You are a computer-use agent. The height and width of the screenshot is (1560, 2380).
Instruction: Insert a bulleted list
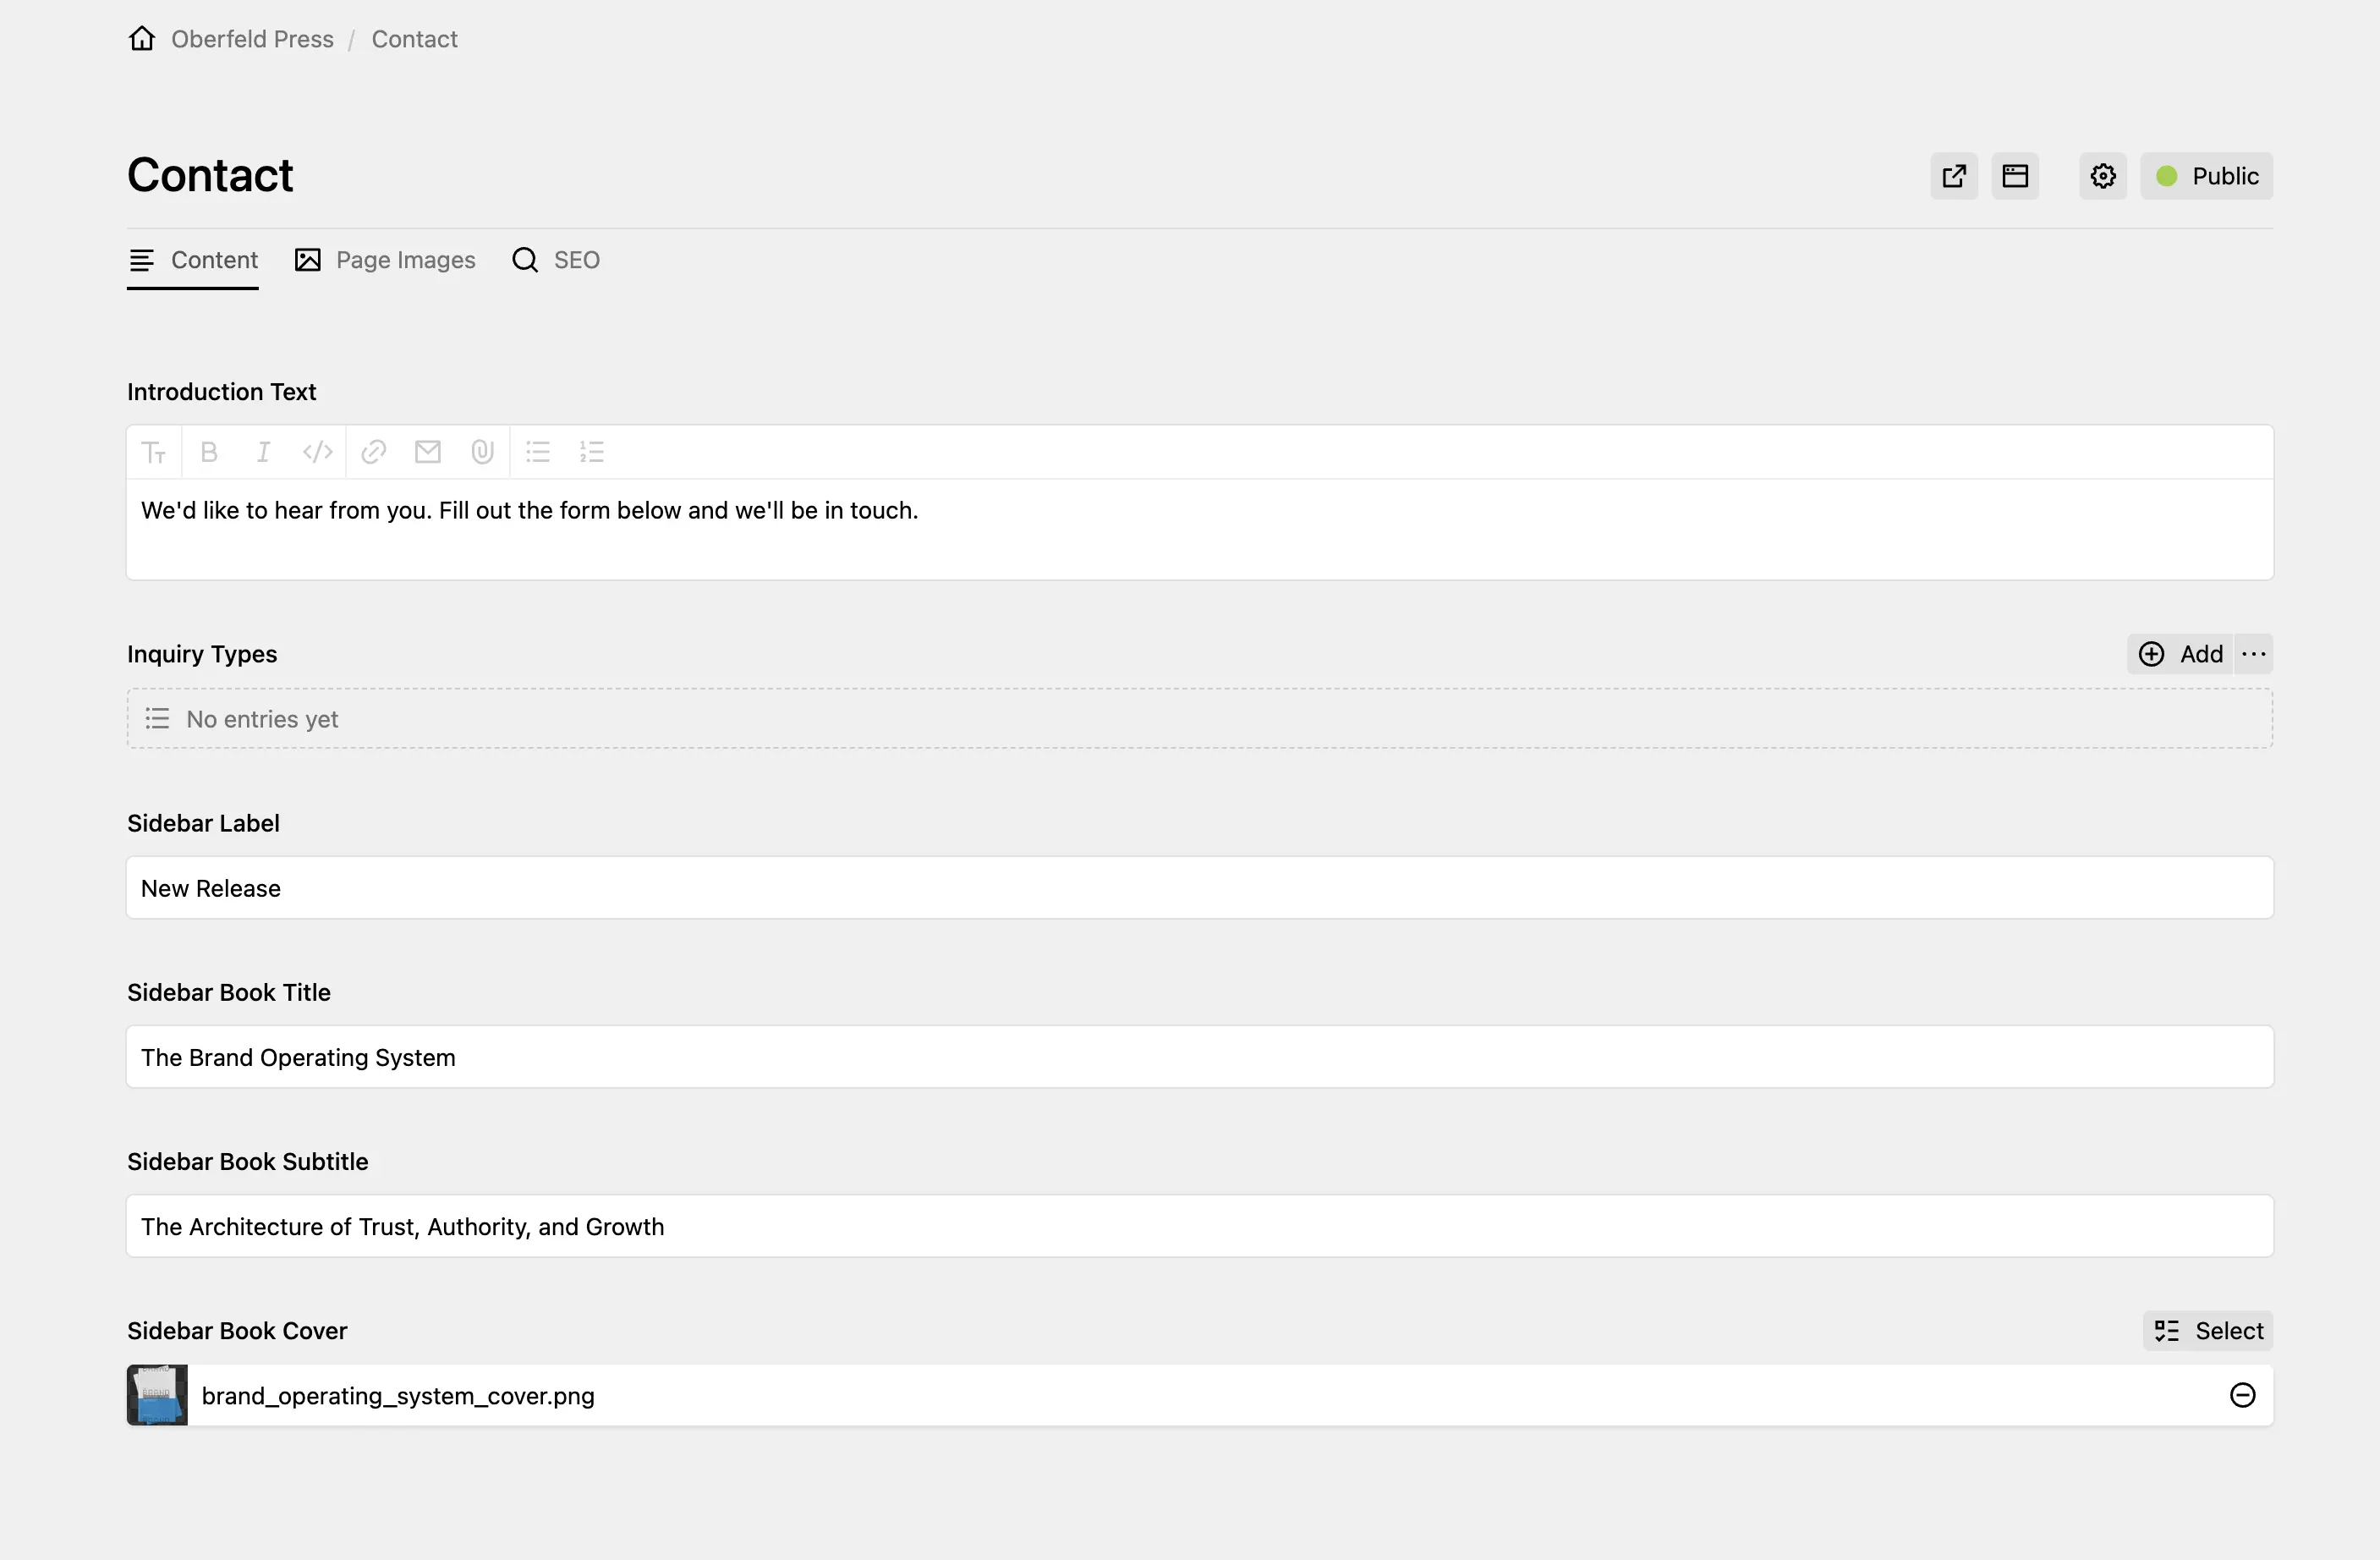pos(538,452)
